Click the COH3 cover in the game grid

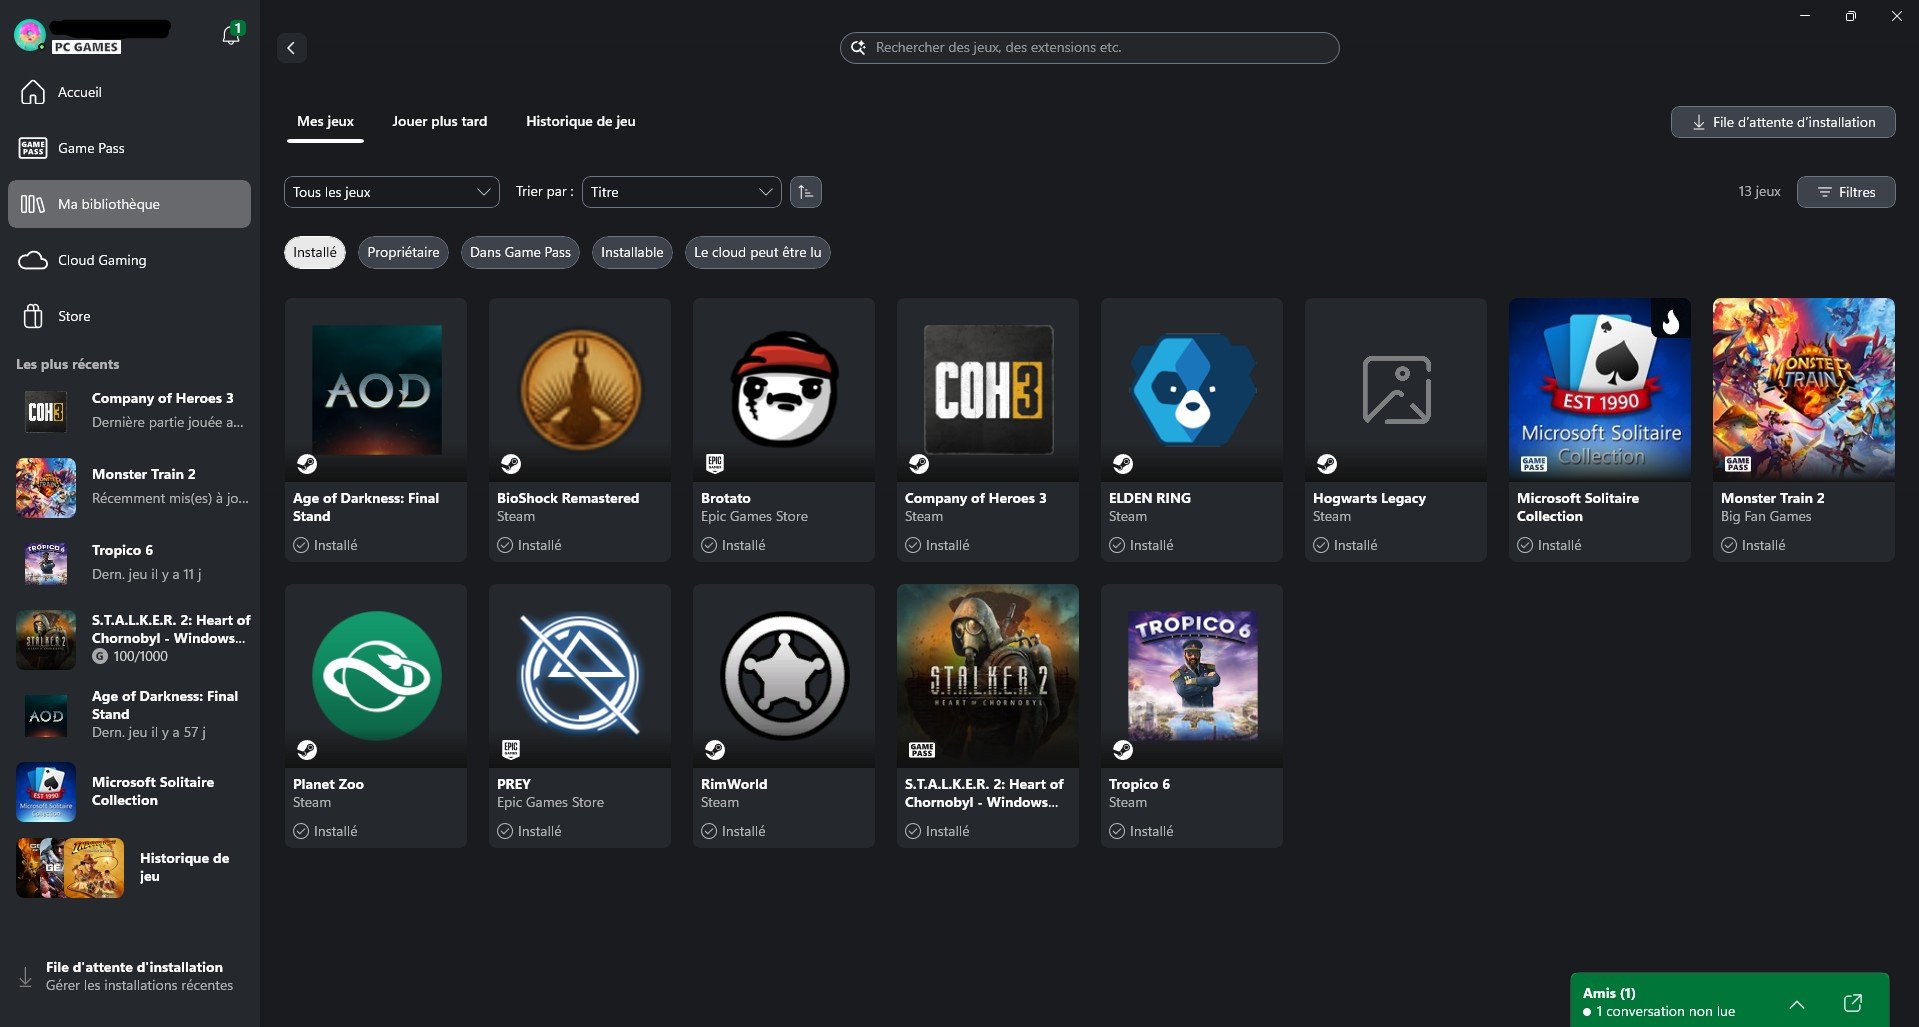point(988,390)
